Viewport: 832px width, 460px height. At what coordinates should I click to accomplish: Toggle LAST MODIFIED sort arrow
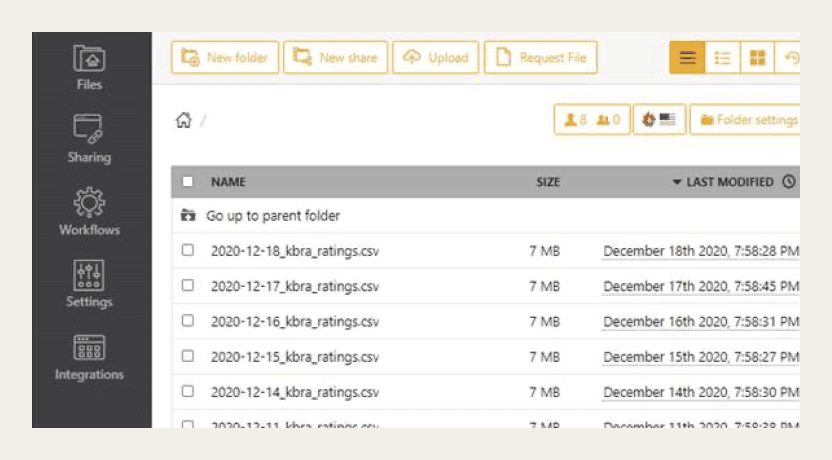[x=677, y=182]
